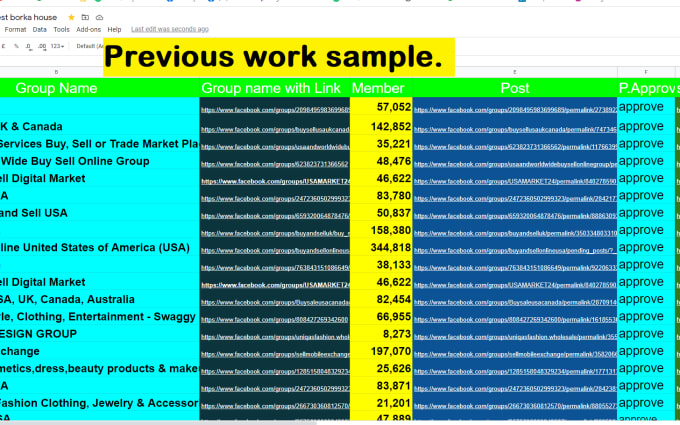Select 'approve' cell in the 50,837 row
Viewport: 680px width, 425px height.
[x=646, y=213]
